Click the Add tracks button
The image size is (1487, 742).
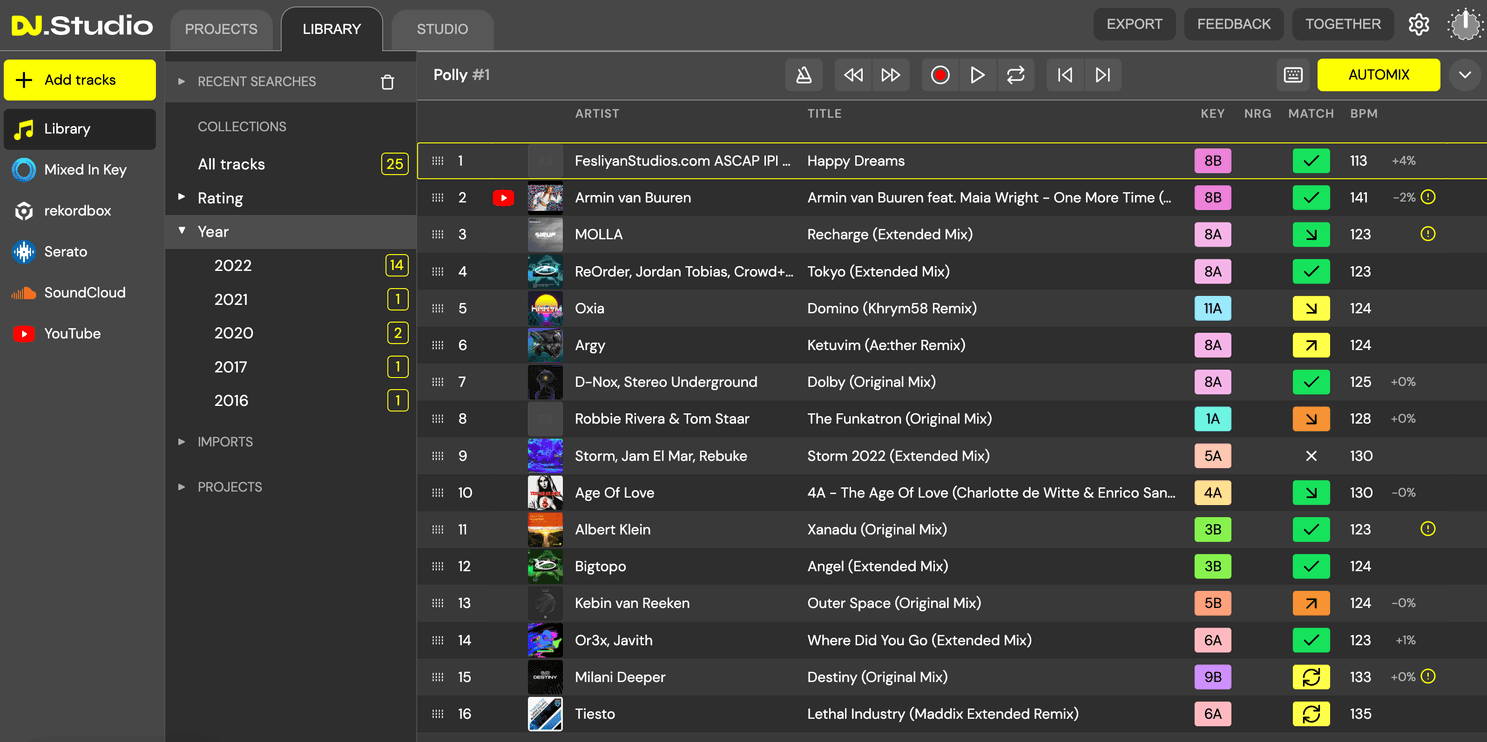pyautogui.click(x=80, y=80)
